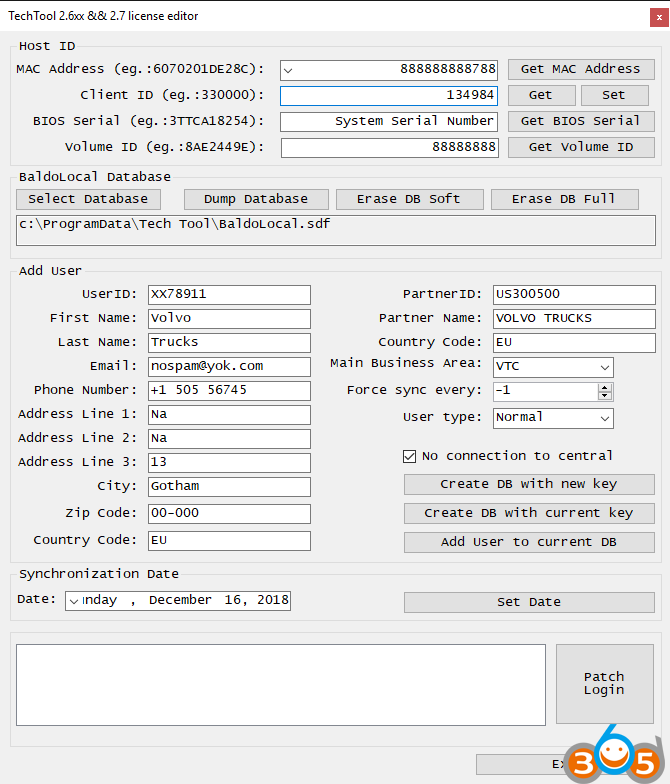Click the Patch Login button

point(604,684)
